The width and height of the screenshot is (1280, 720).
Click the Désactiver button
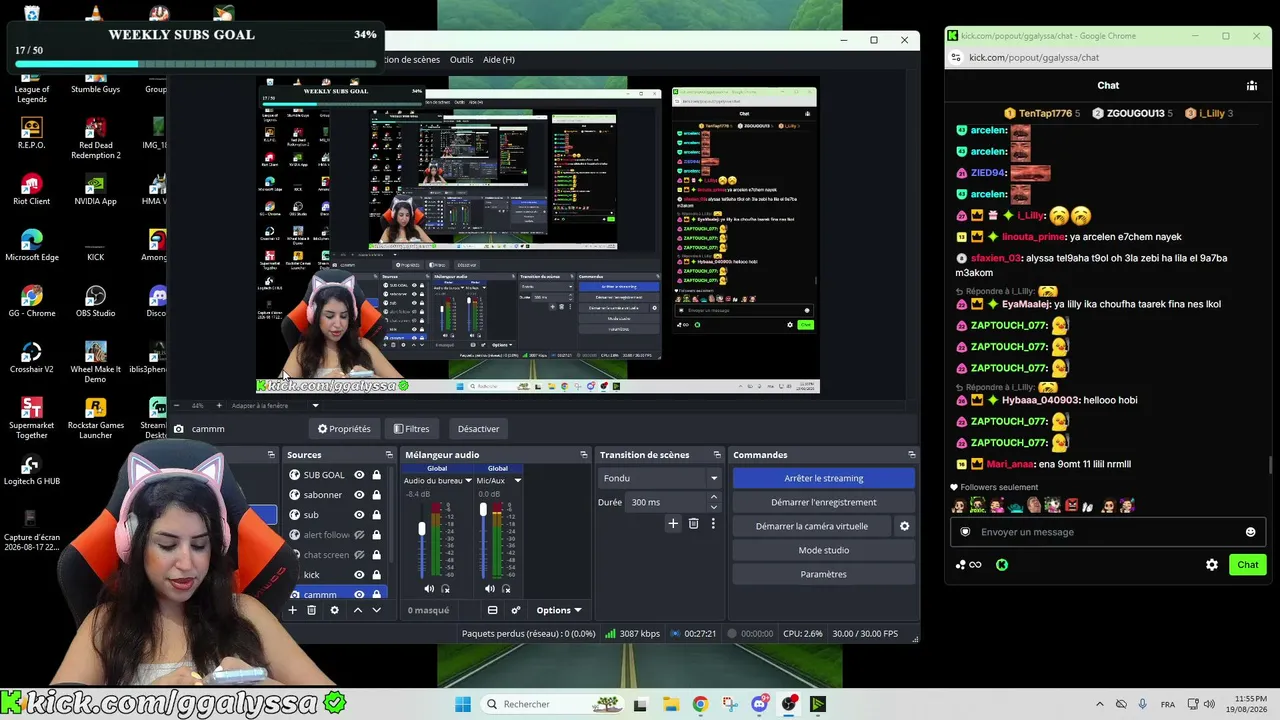(x=478, y=429)
